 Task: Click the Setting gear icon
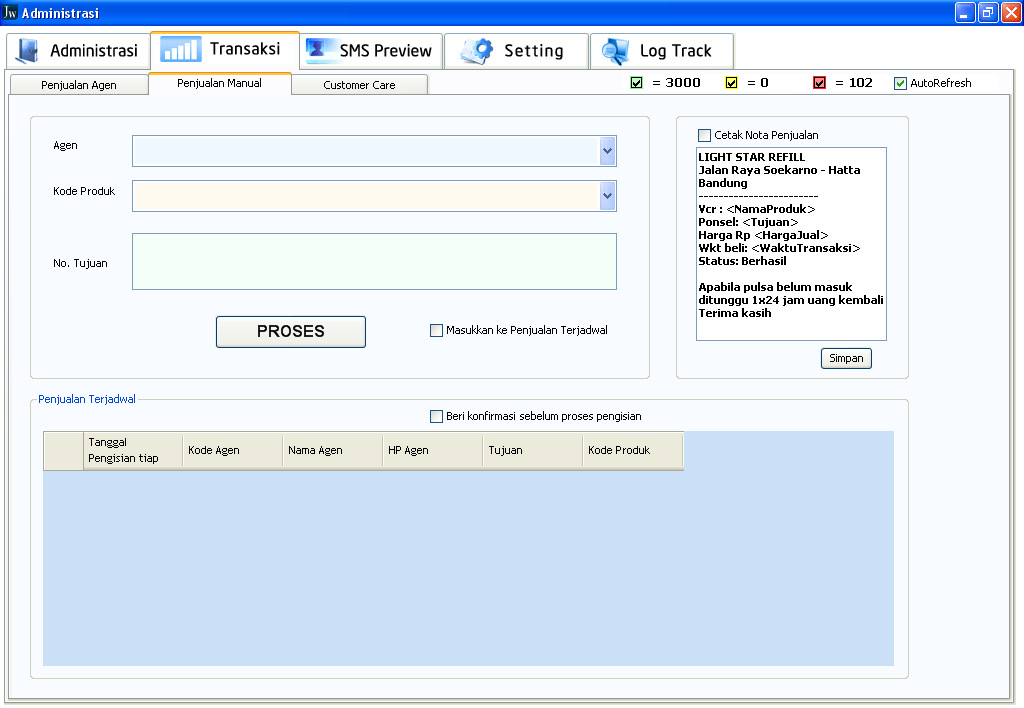click(x=477, y=51)
